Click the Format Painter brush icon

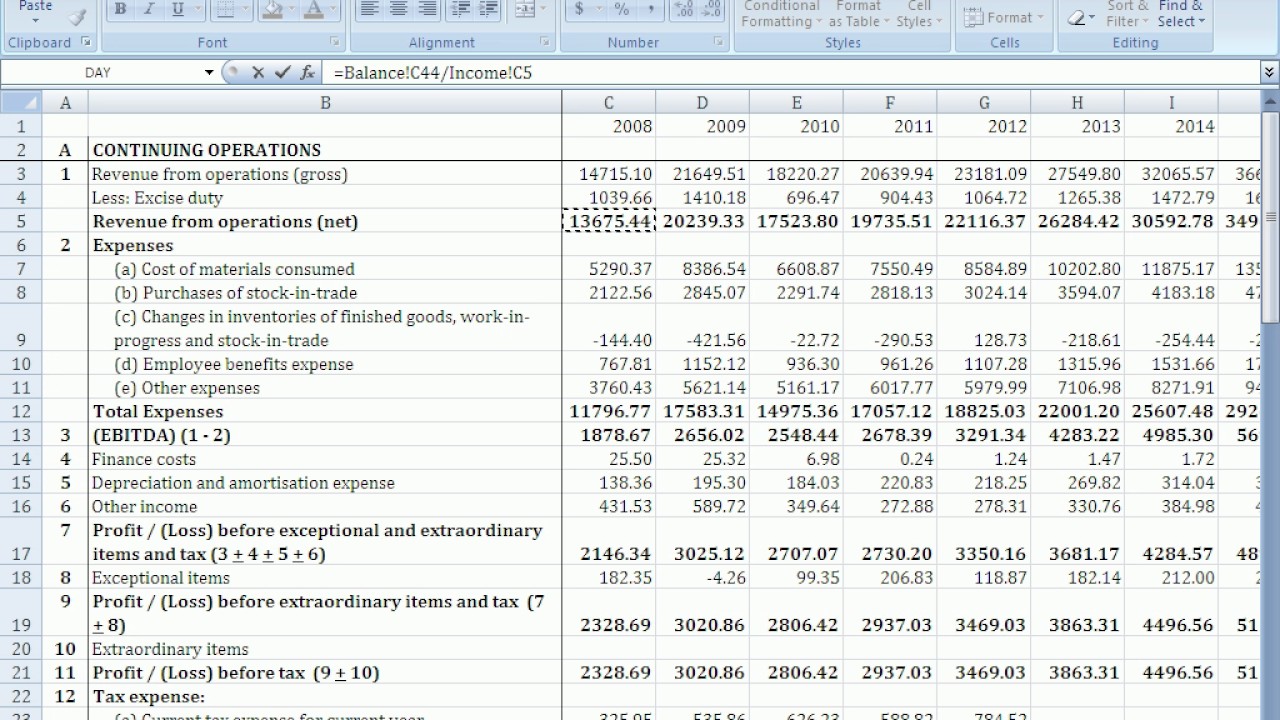point(78,16)
